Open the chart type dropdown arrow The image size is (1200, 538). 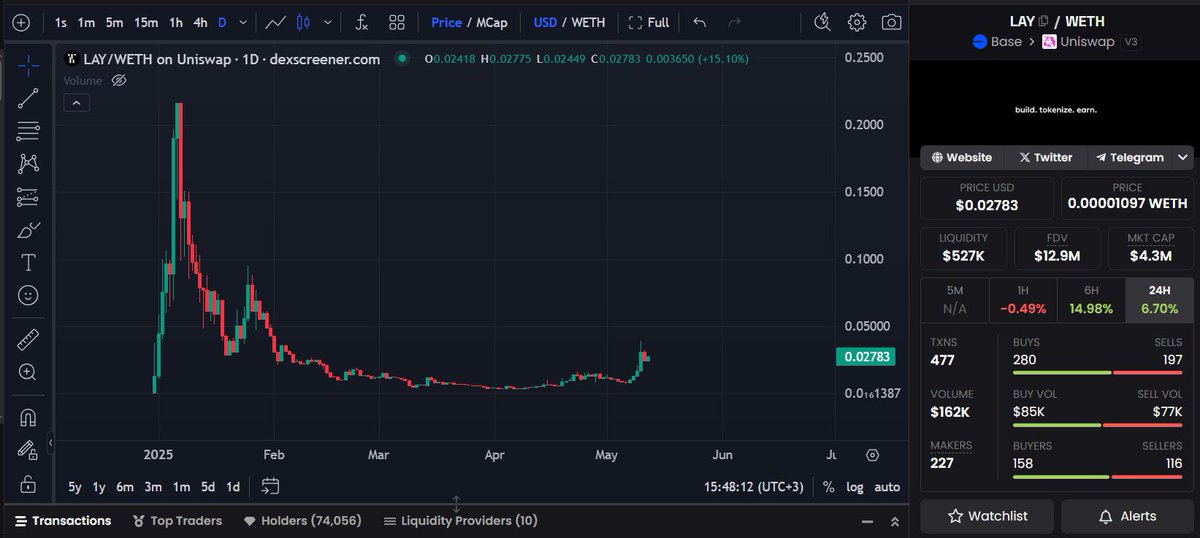pyautogui.click(x=328, y=22)
